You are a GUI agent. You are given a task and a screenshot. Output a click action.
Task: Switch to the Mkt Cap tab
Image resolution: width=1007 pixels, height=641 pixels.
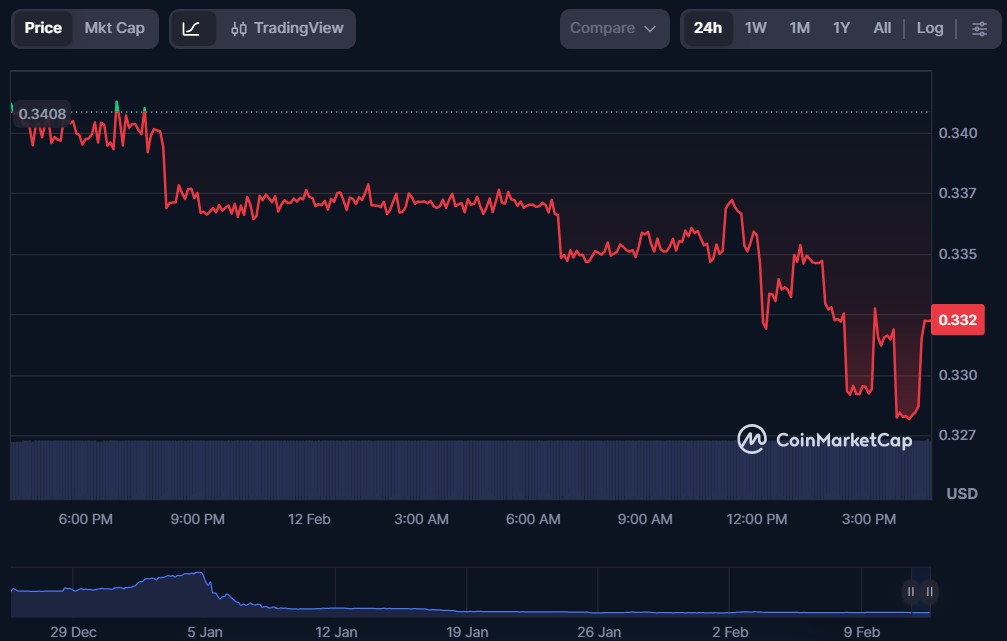114,28
